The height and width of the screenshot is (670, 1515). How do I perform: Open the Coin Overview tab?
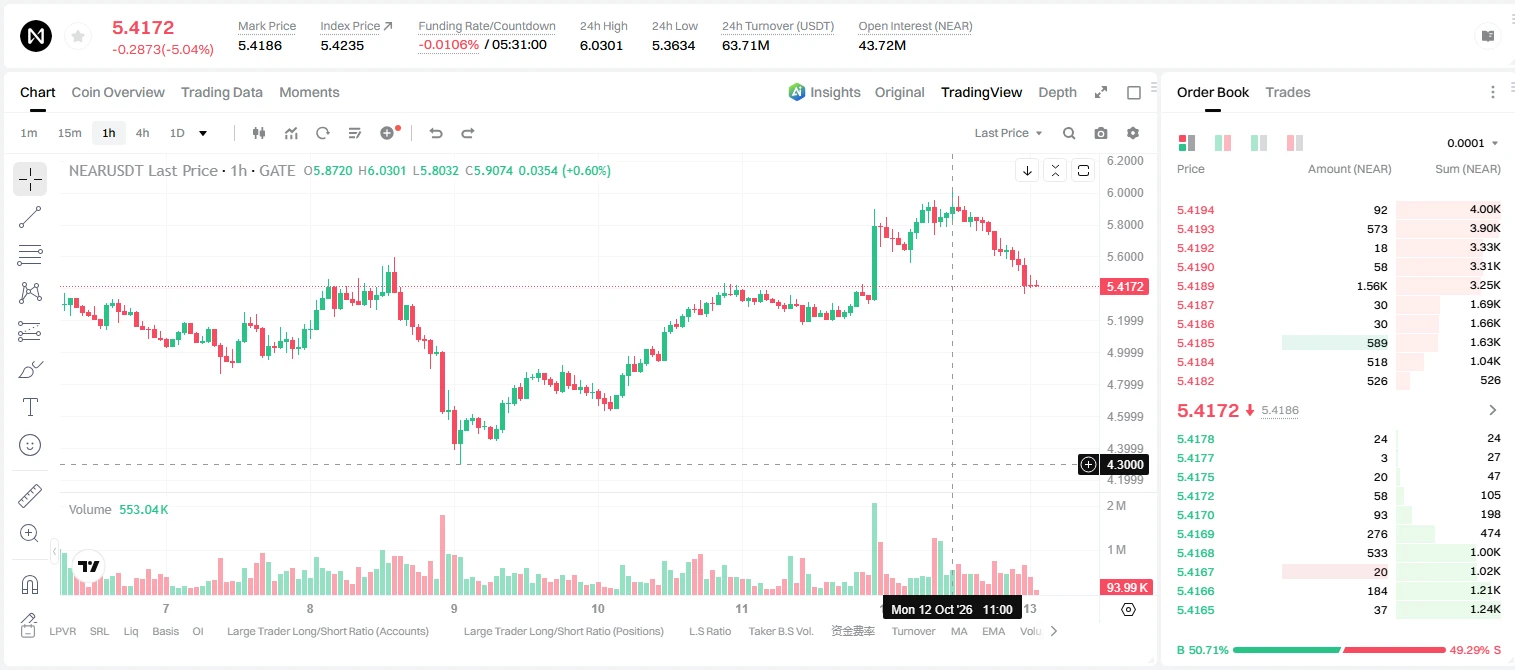tap(118, 92)
